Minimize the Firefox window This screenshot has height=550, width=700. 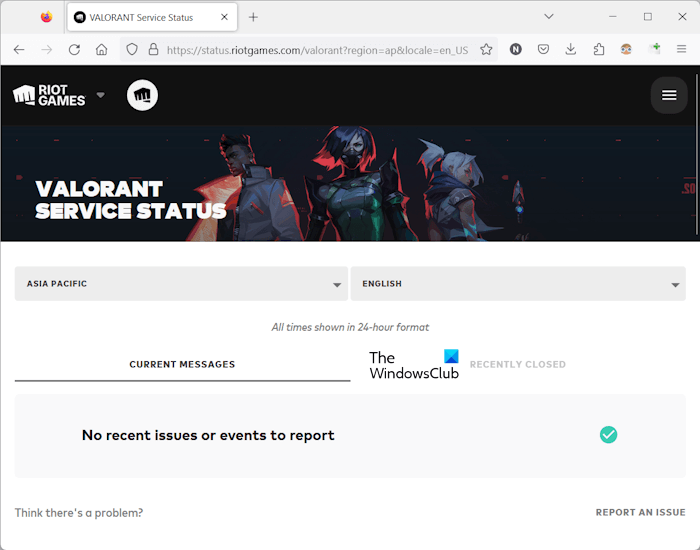pos(612,17)
